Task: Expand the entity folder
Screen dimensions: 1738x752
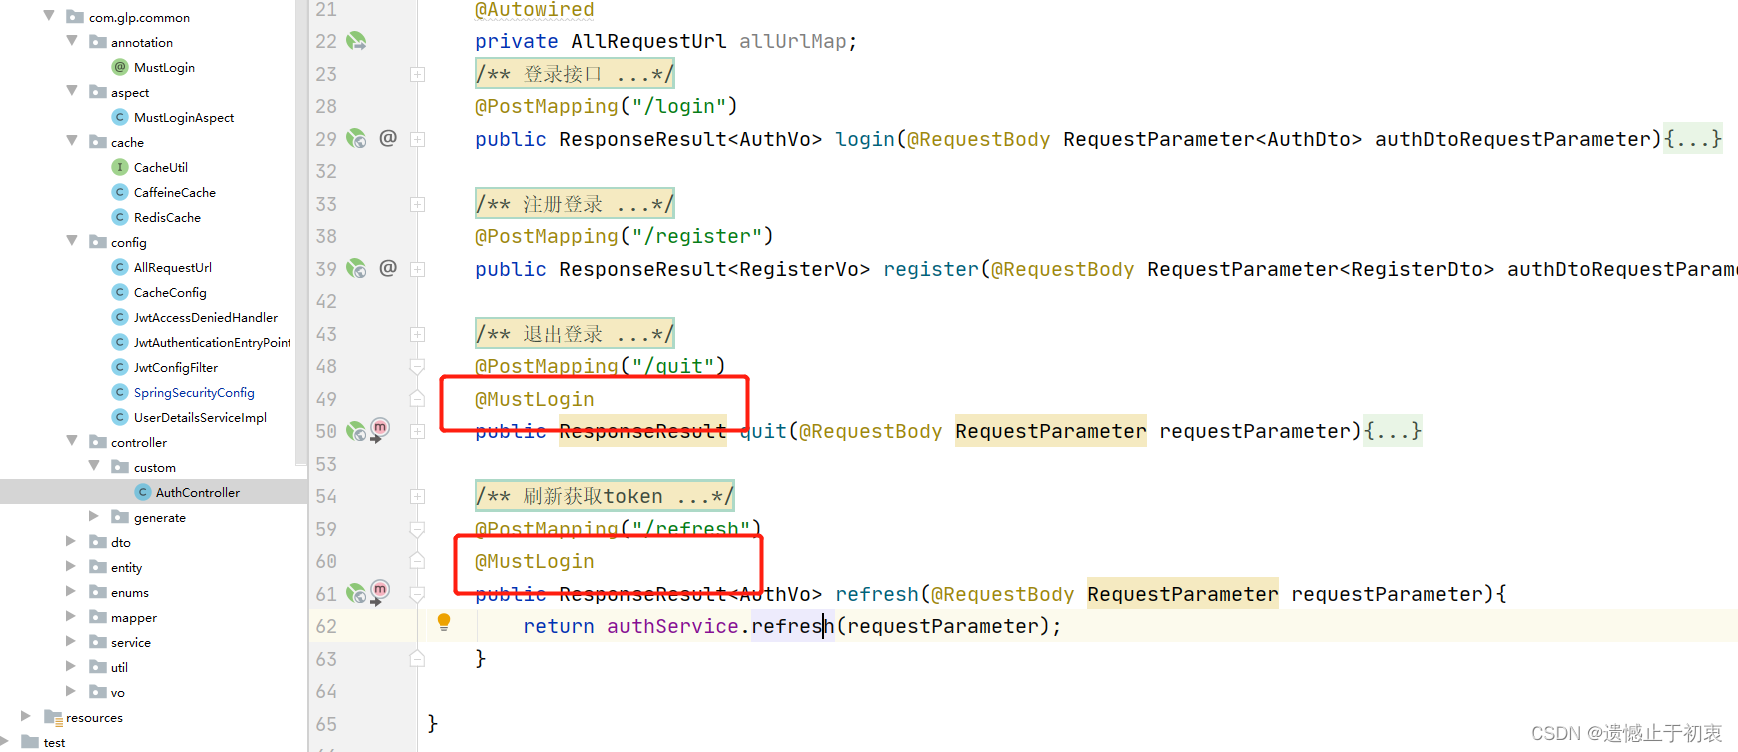Action: tap(71, 566)
